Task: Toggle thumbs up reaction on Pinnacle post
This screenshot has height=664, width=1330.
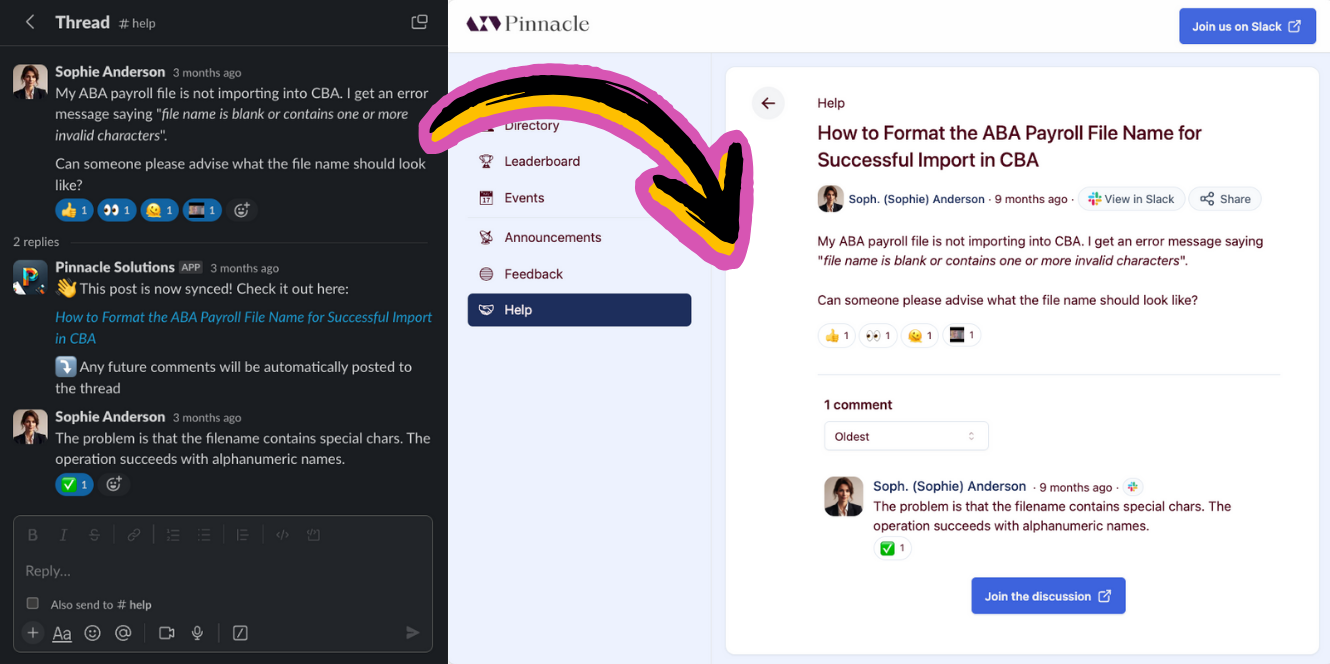Action: click(835, 336)
